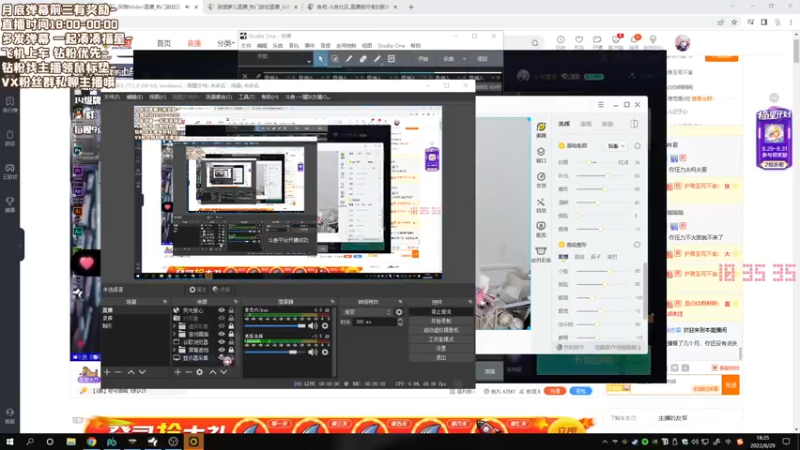This screenshot has width=800, height=450.
Task: Add a new scene in OBS
Action: coord(107,372)
